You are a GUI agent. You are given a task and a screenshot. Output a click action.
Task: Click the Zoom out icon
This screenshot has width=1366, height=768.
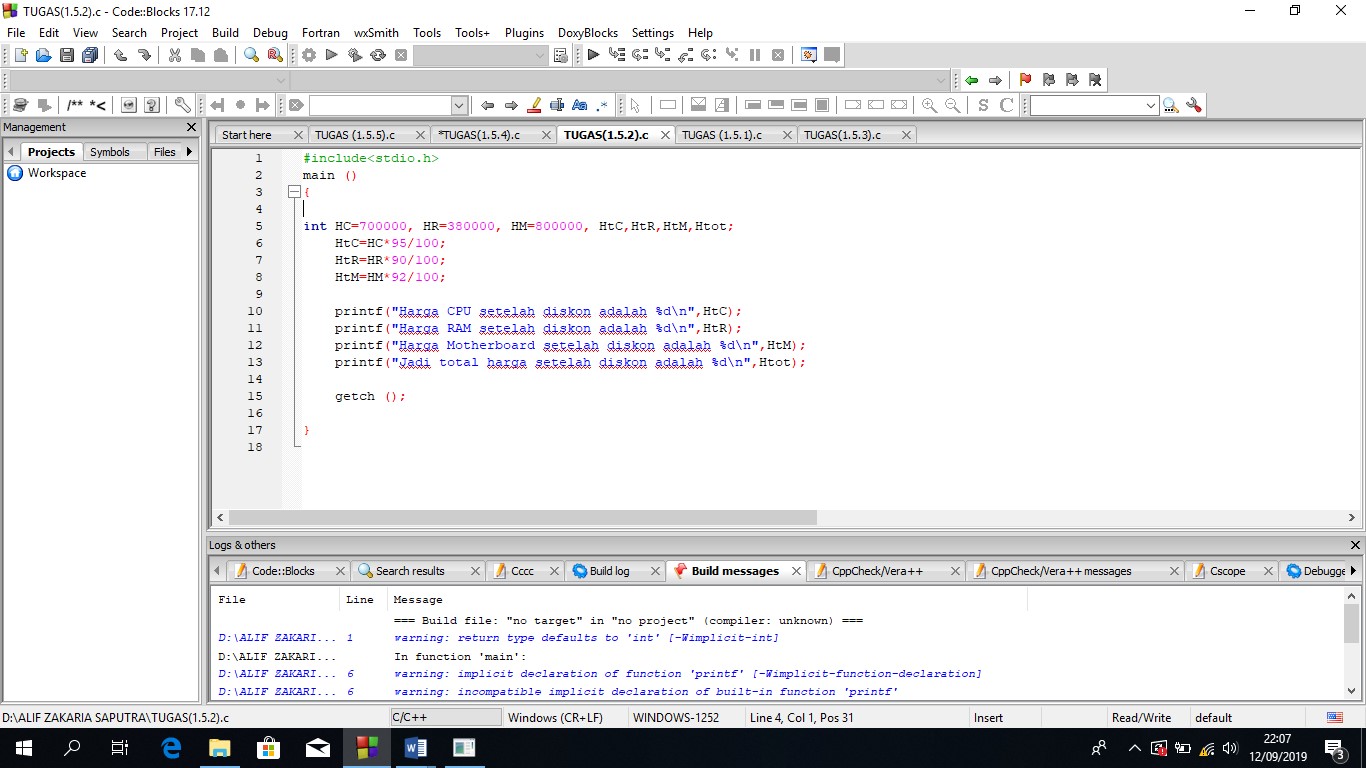click(953, 105)
